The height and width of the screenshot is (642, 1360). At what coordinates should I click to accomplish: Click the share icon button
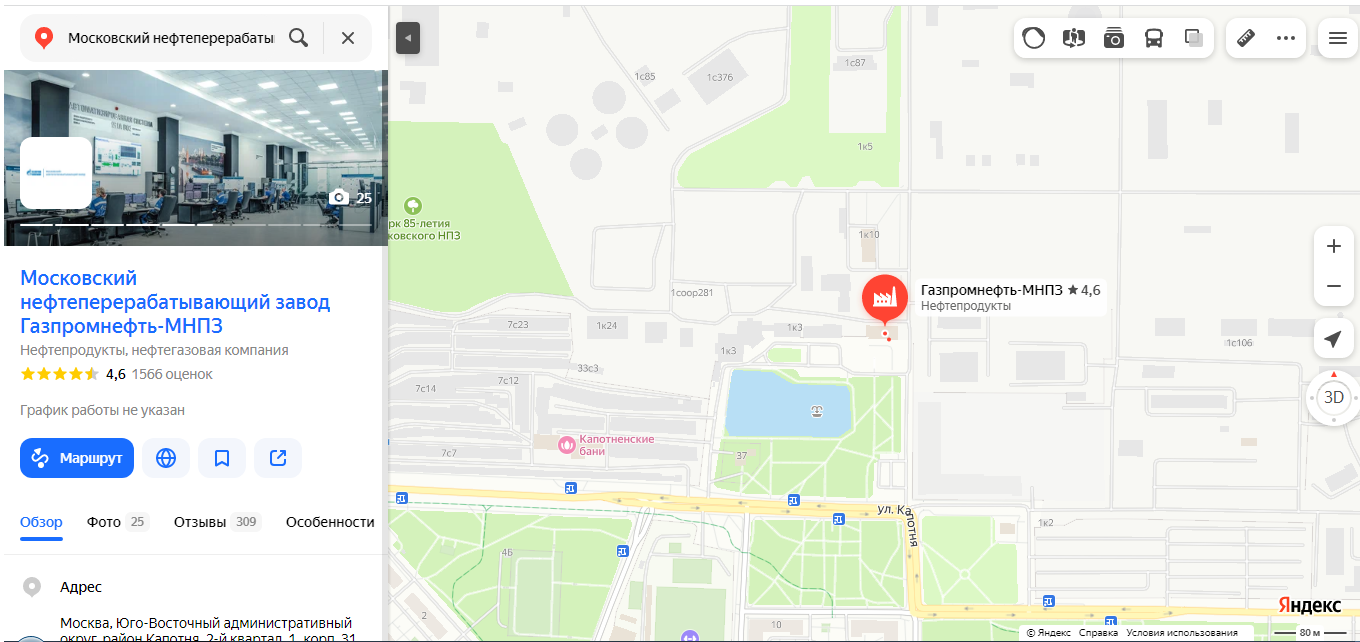pyautogui.click(x=278, y=458)
